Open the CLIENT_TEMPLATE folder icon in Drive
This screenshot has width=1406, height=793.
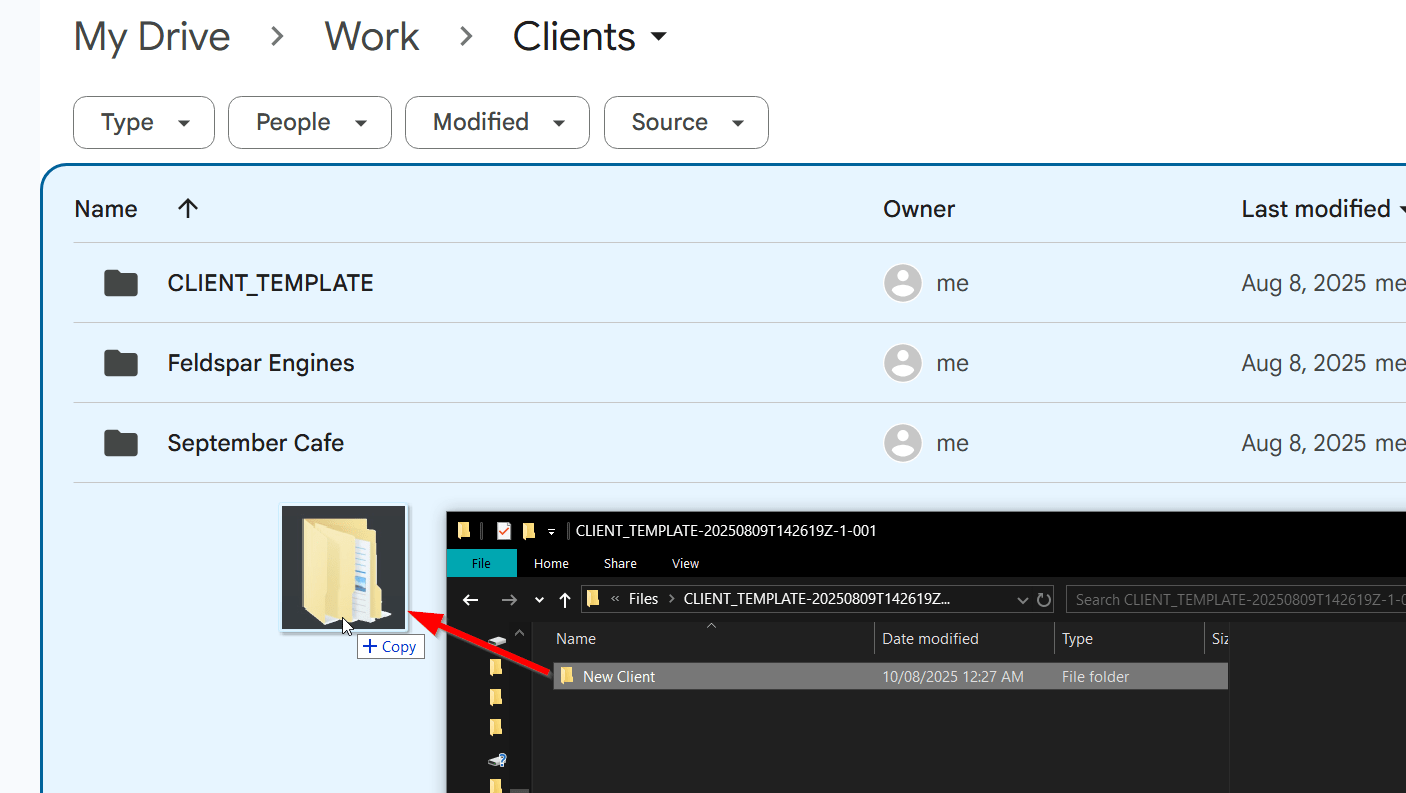click(121, 283)
